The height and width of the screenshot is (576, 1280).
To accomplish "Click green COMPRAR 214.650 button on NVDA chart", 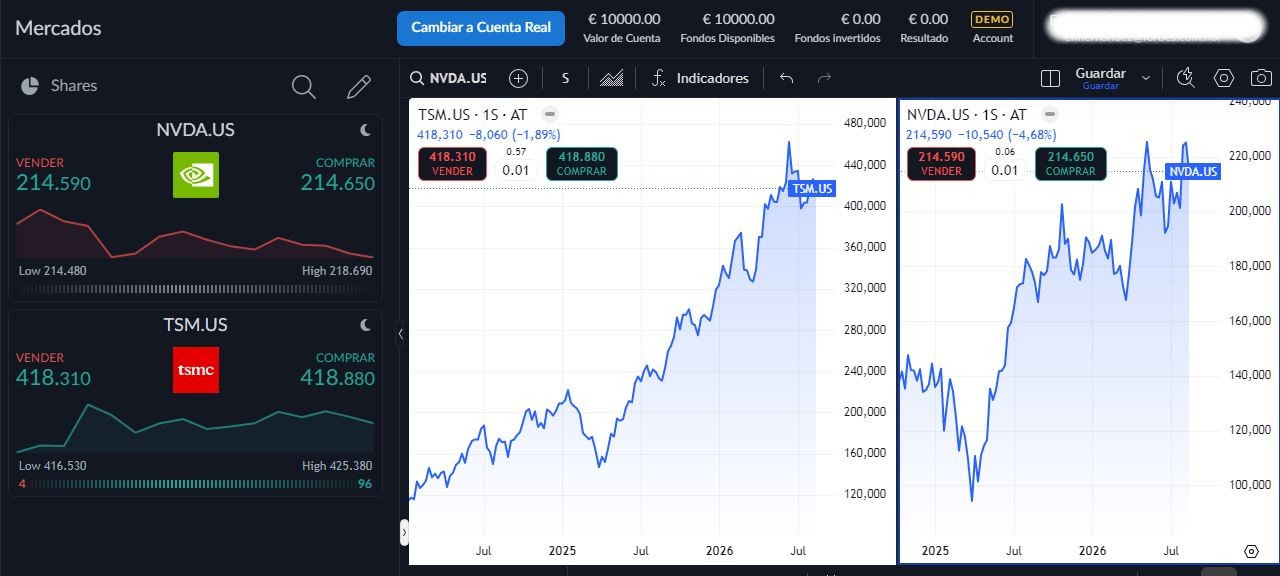I will (x=1071, y=164).
